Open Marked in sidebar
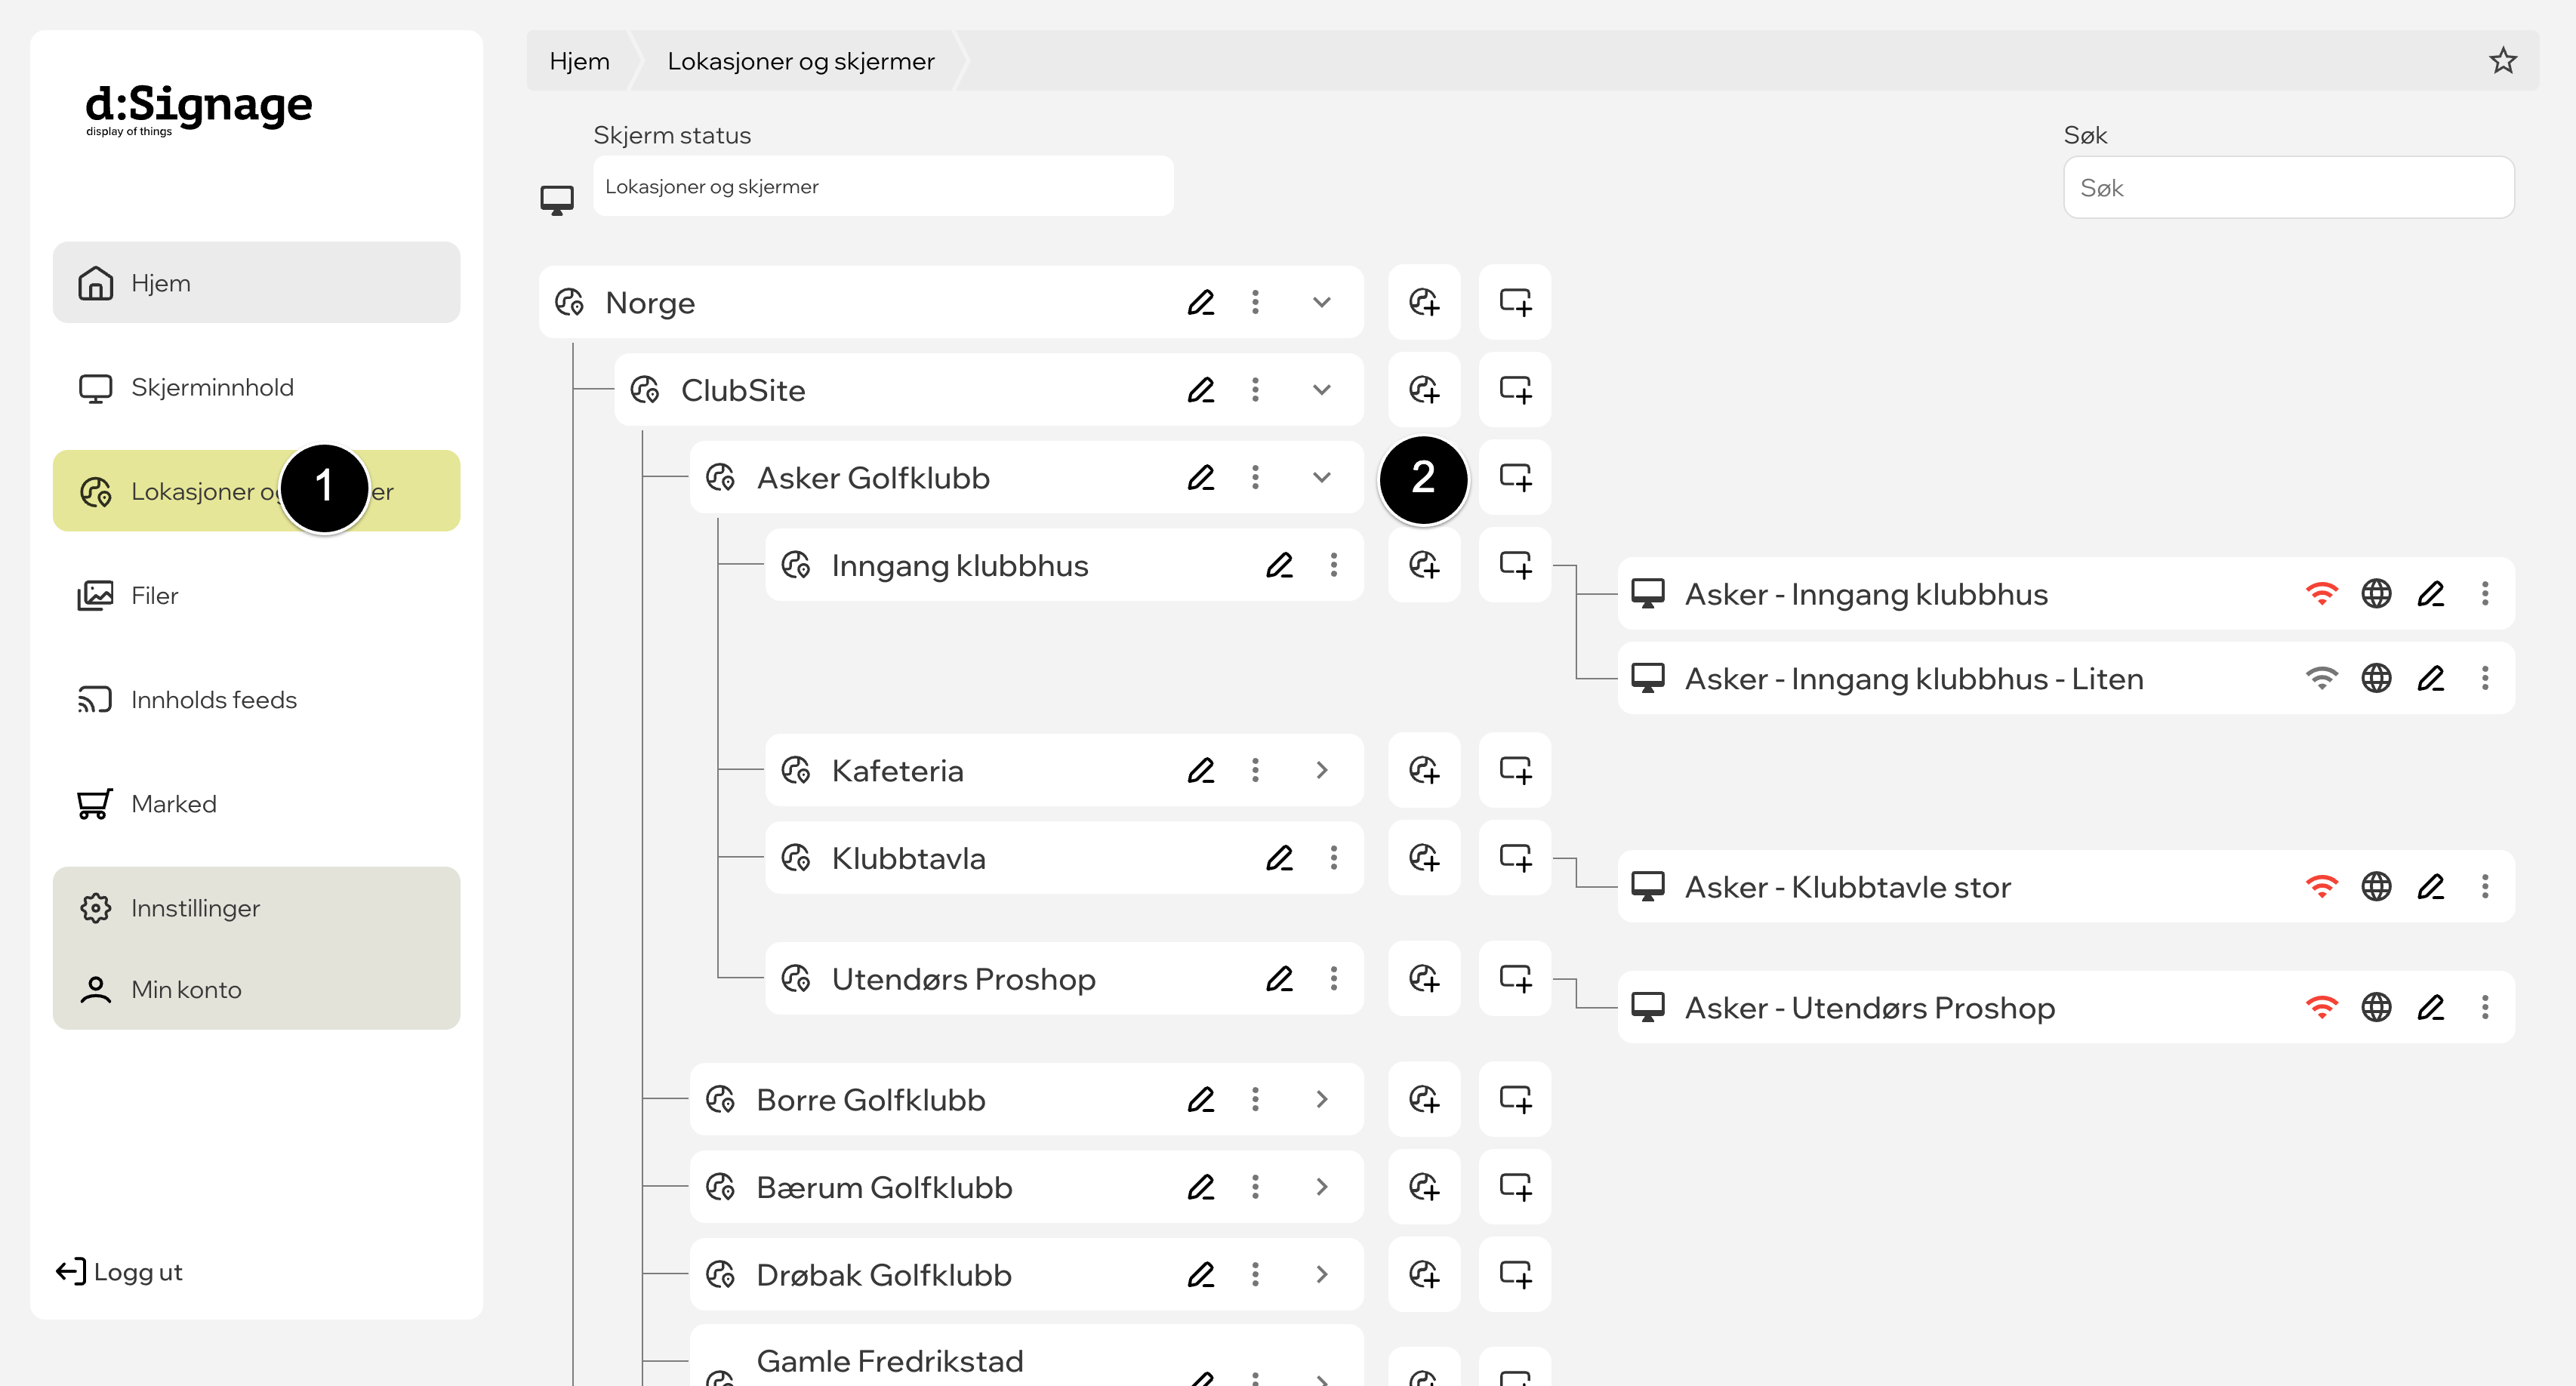2576x1386 pixels. point(256,803)
